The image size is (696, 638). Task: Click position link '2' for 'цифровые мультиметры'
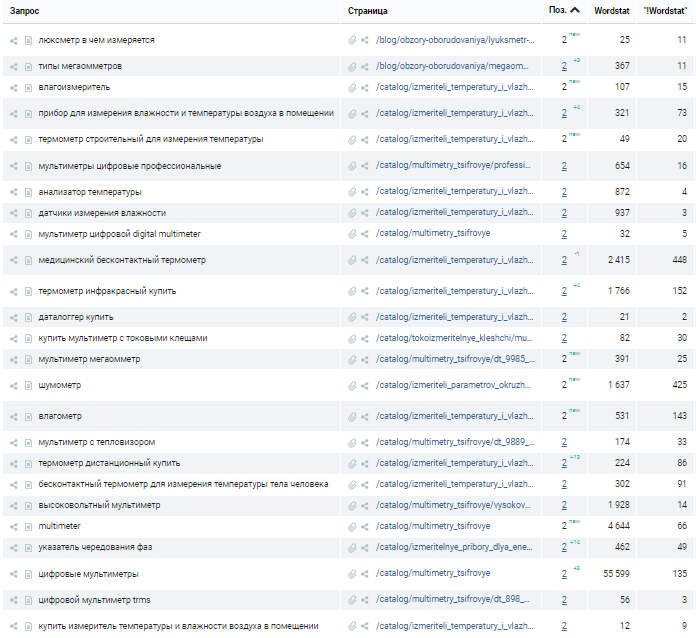point(564,574)
